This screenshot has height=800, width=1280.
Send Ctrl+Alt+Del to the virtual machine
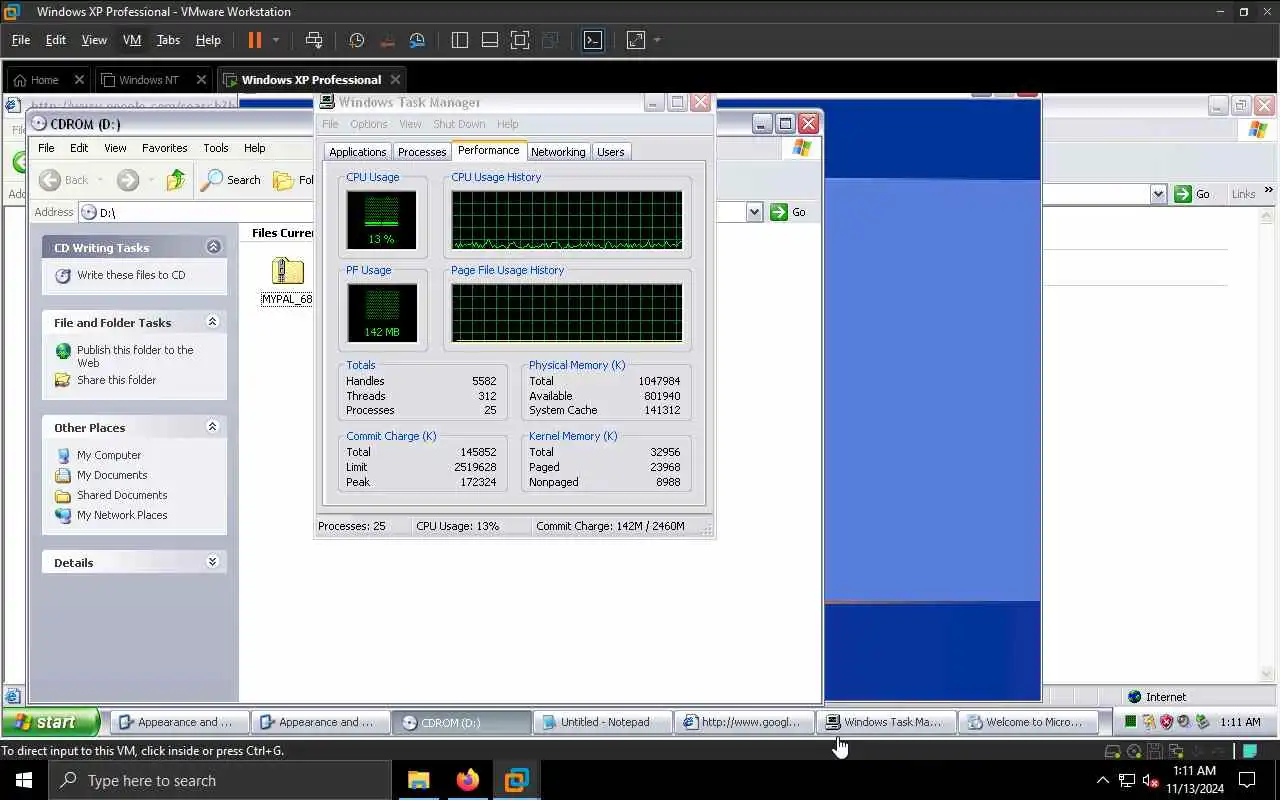pyautogui.click(x=314, y=40)
